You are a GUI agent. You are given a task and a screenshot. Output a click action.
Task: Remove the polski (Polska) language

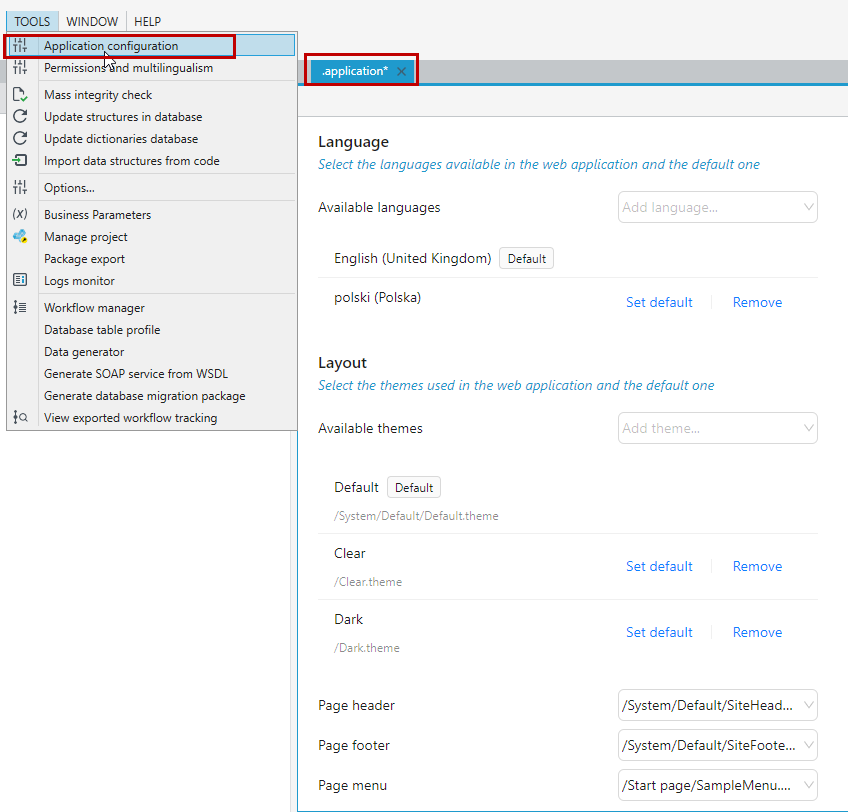757,302
